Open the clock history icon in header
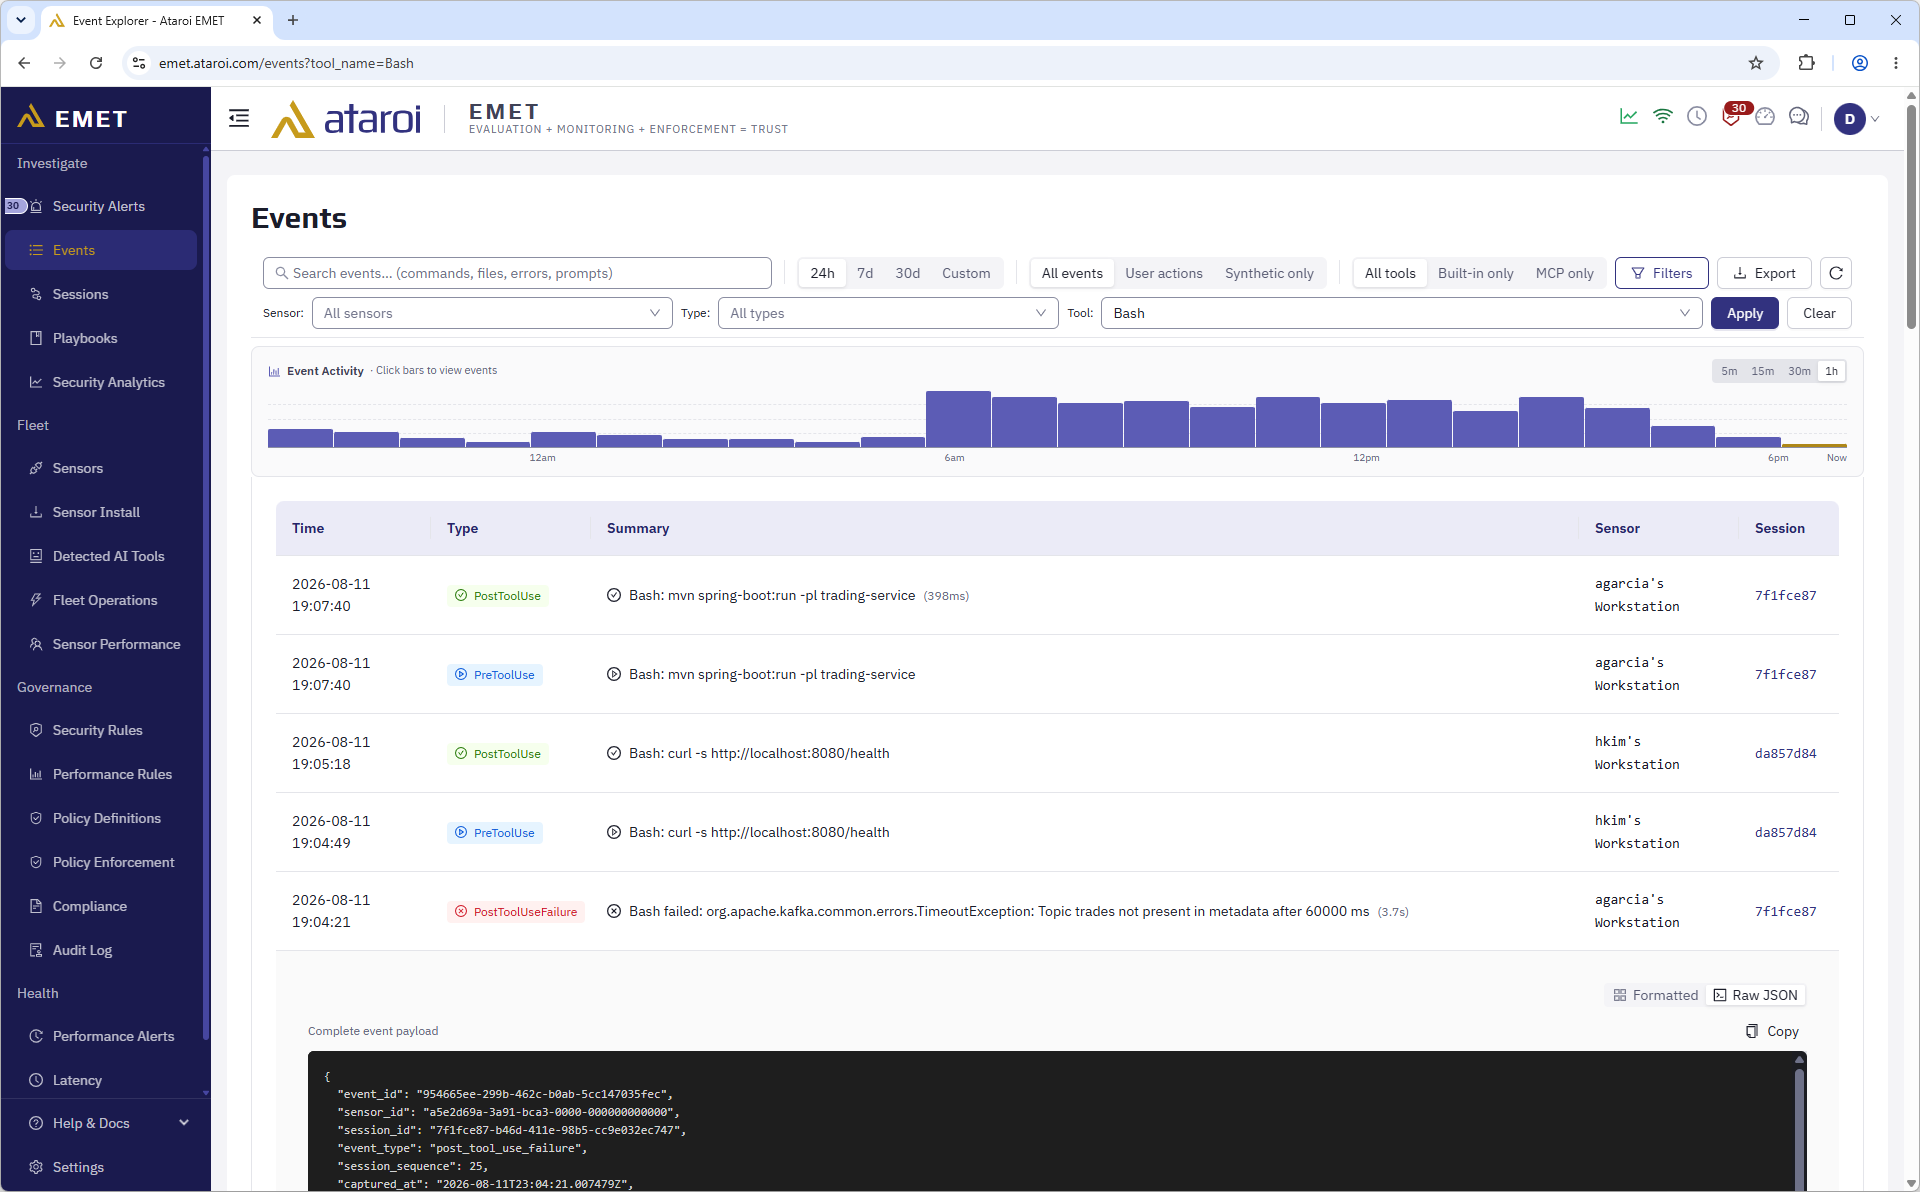The height and width of the screenshot is (1192, 1920). tap(1697, 117)
